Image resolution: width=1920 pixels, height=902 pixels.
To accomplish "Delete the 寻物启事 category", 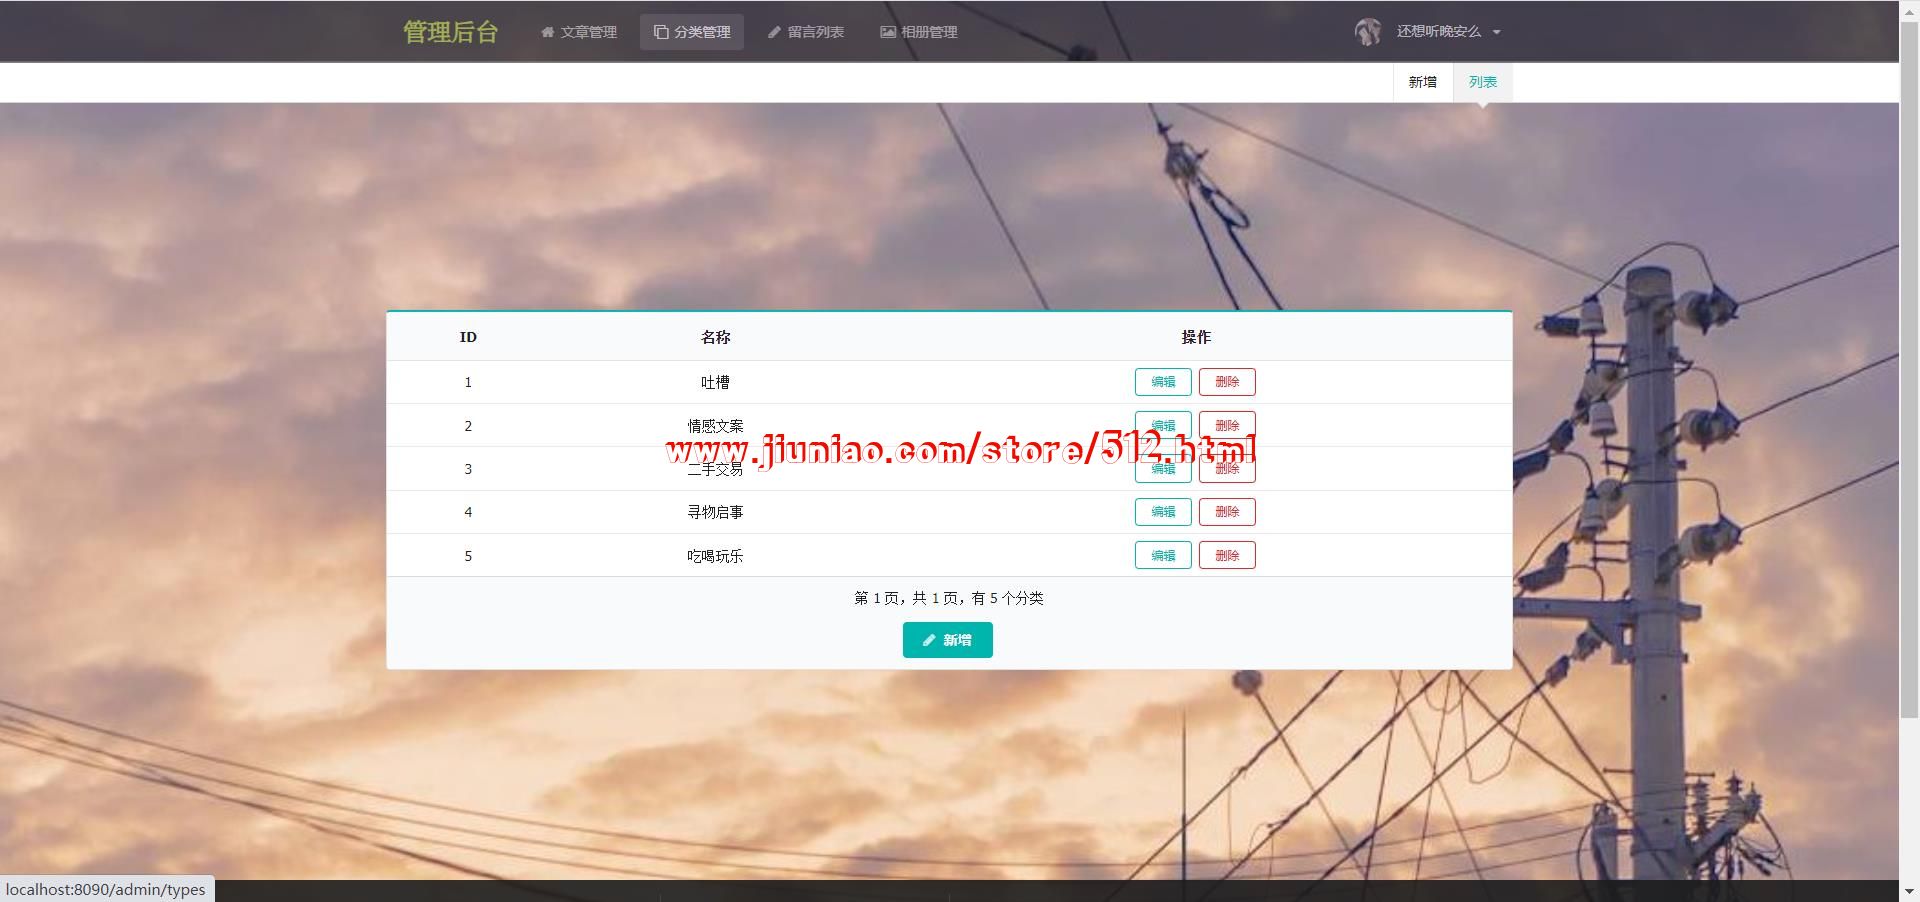I will point(1227,512).
